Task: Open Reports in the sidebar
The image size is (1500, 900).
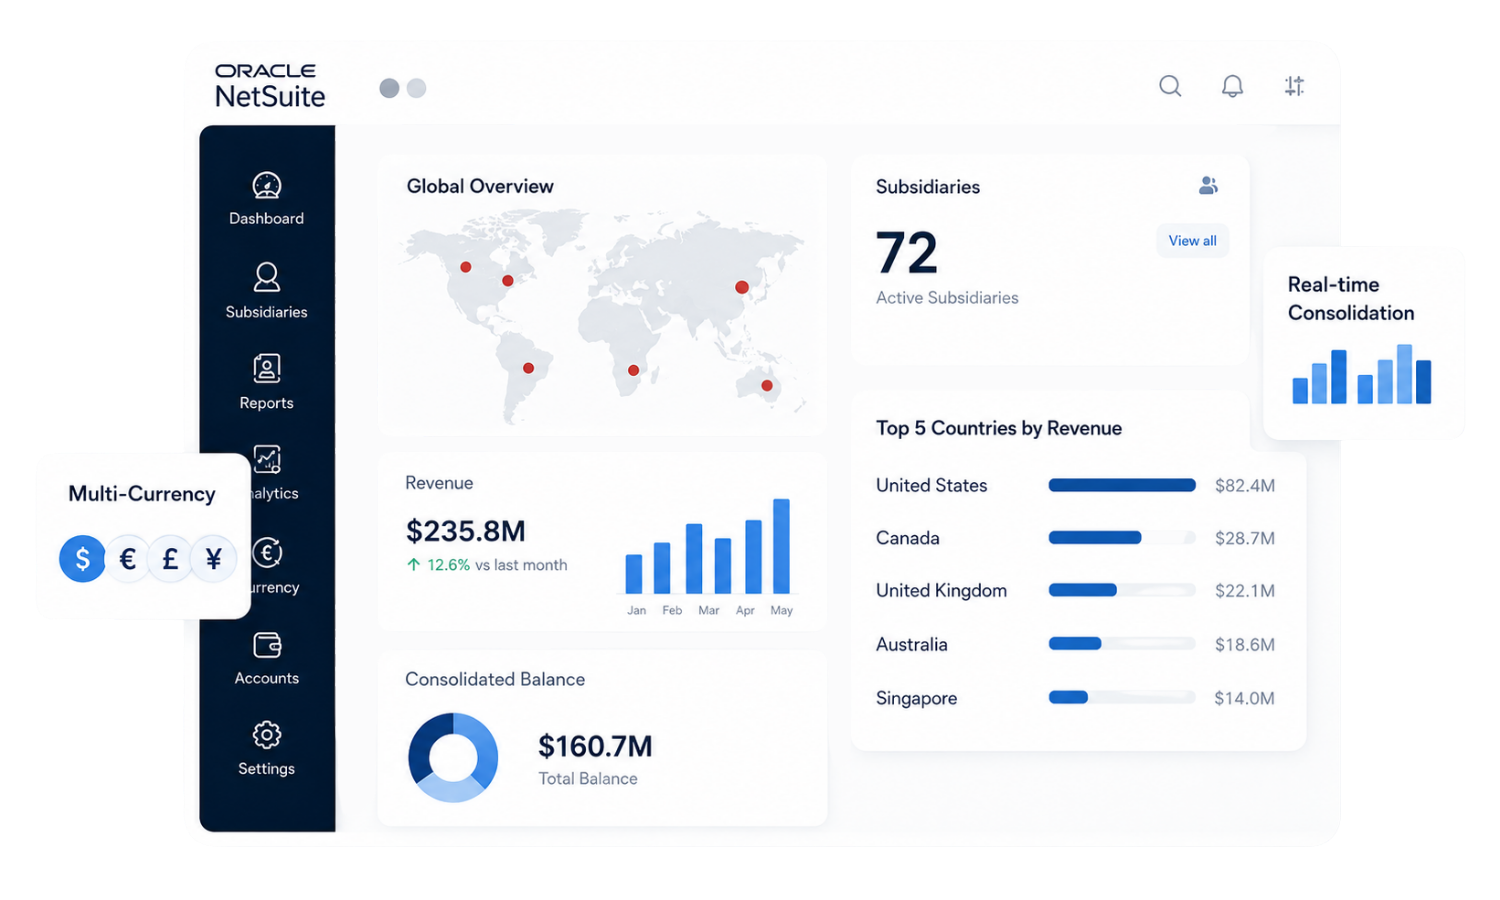Action: pos(266,381)
